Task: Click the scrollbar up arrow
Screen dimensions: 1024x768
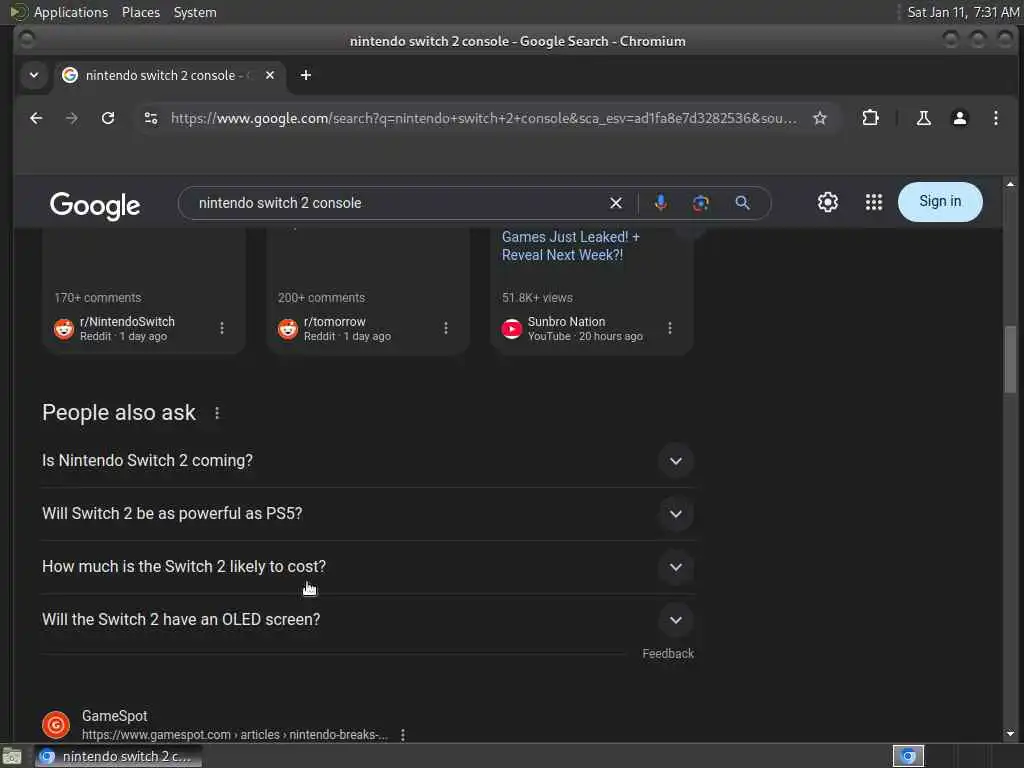Action: [1010, 184]
